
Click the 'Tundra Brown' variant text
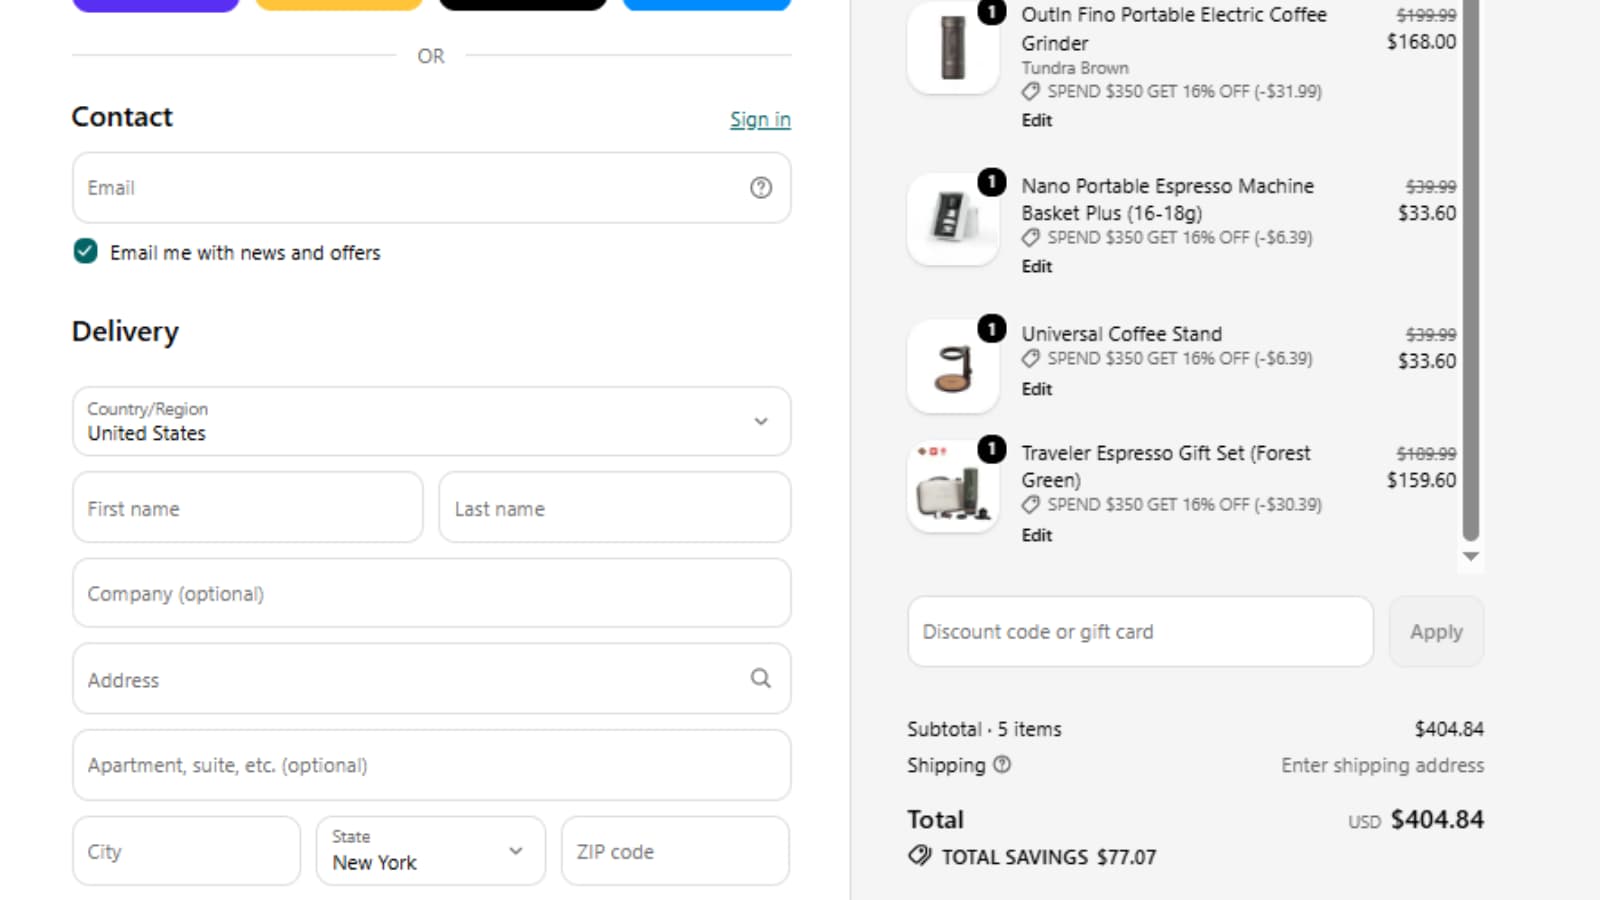pos(1075,68)
